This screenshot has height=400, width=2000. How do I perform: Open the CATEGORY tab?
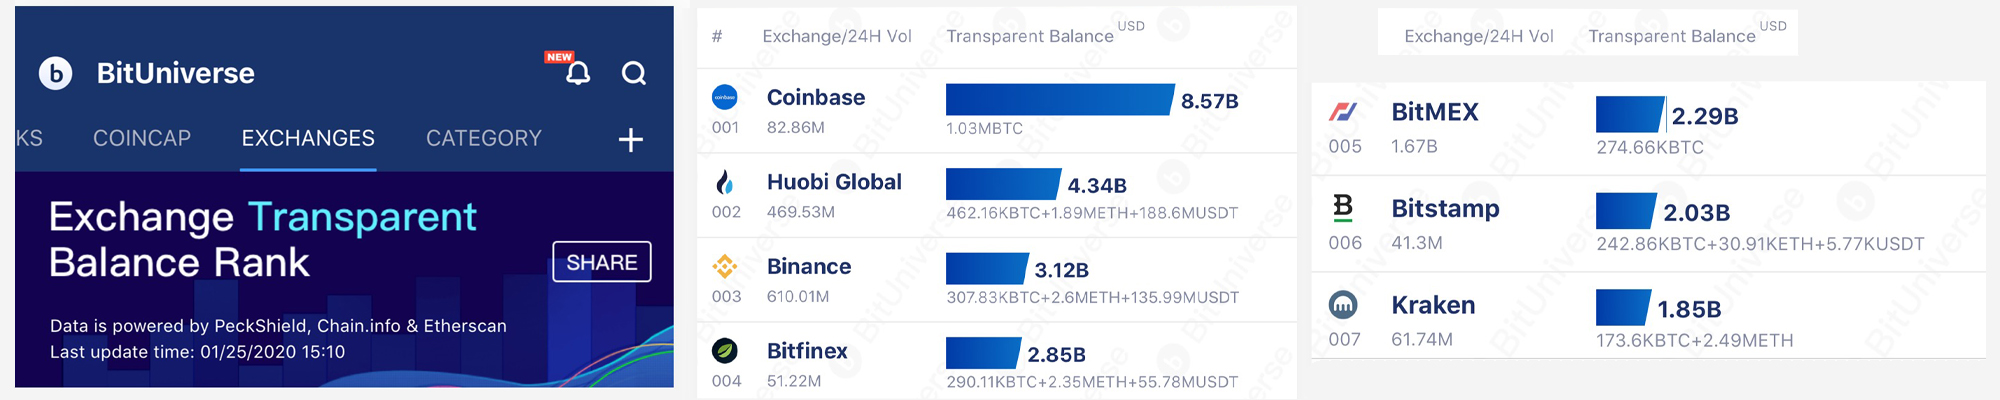click(484, 138)
